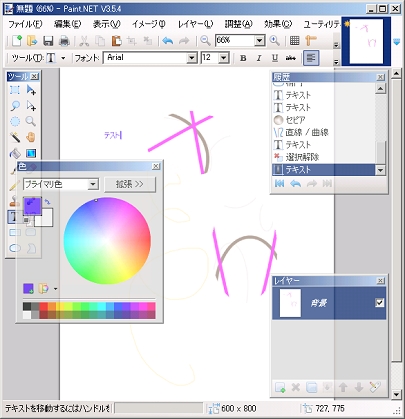Viewport: 405px width, 419px height.
Task: Save the image with the floppy icon
Action: [x=48, y=41]
